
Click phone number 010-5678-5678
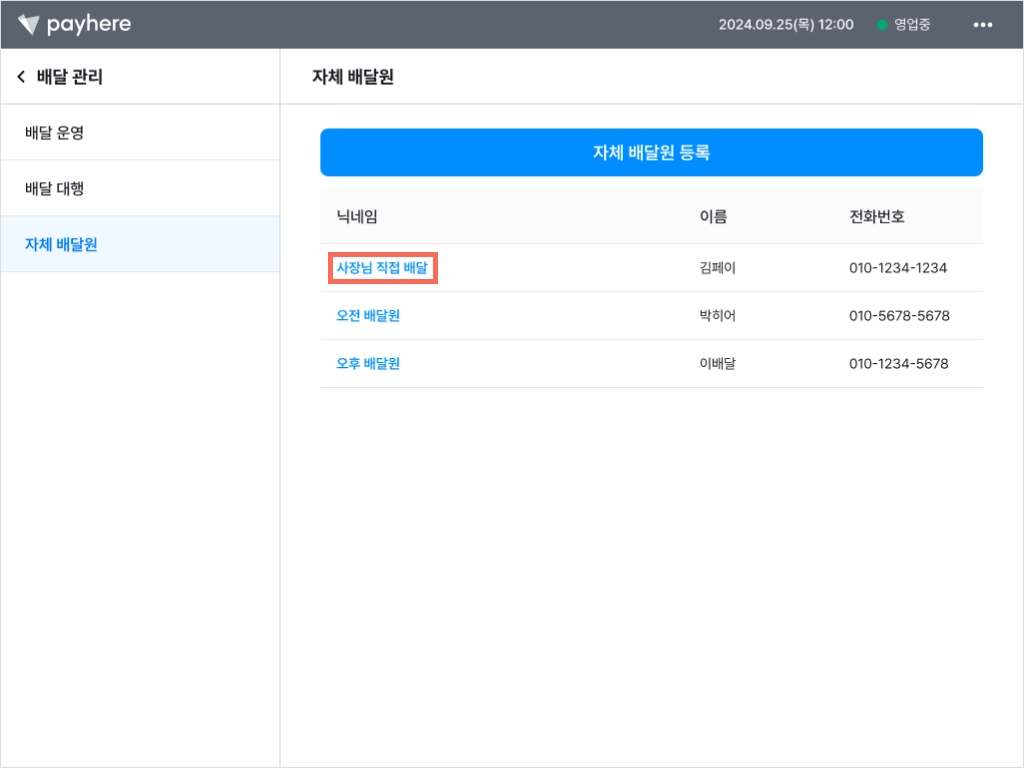click(x=899, y=315)
